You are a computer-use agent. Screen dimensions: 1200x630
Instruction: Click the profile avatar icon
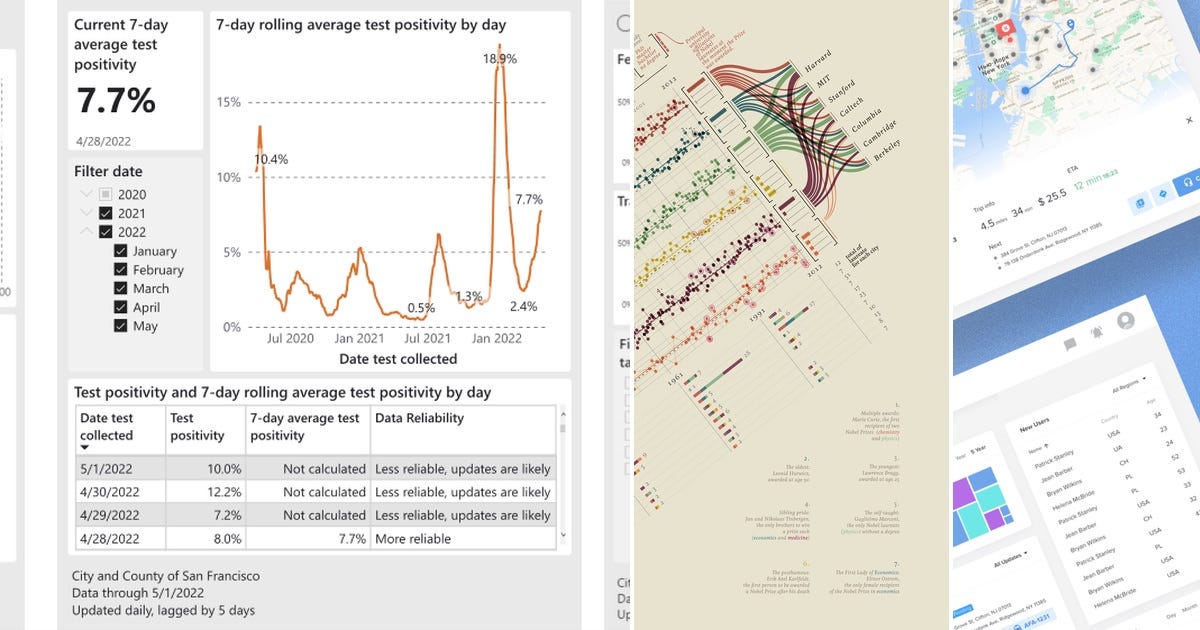(x=1125, y=321)
